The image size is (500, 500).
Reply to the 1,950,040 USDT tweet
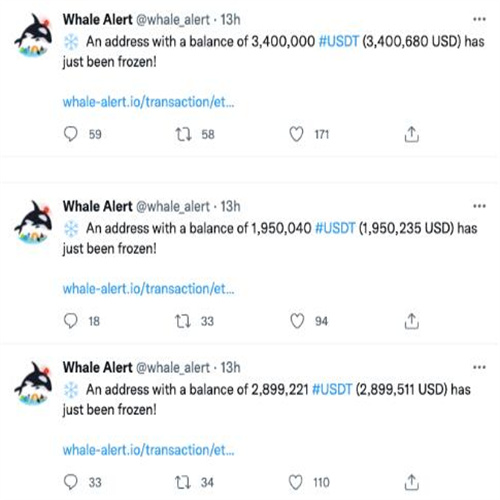pyautogui.click(x=71, y=321)
